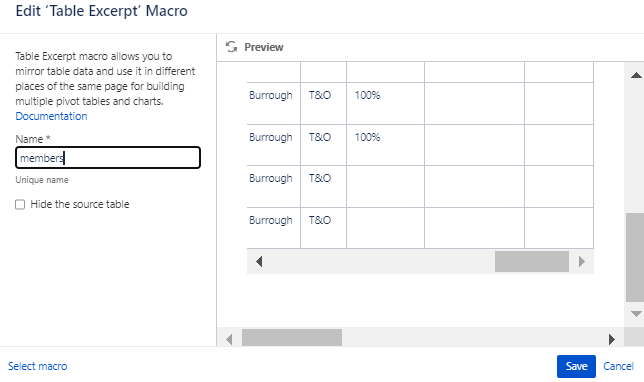
Task: Enable Hide the source table checkbox
Action: click(20, 205)
